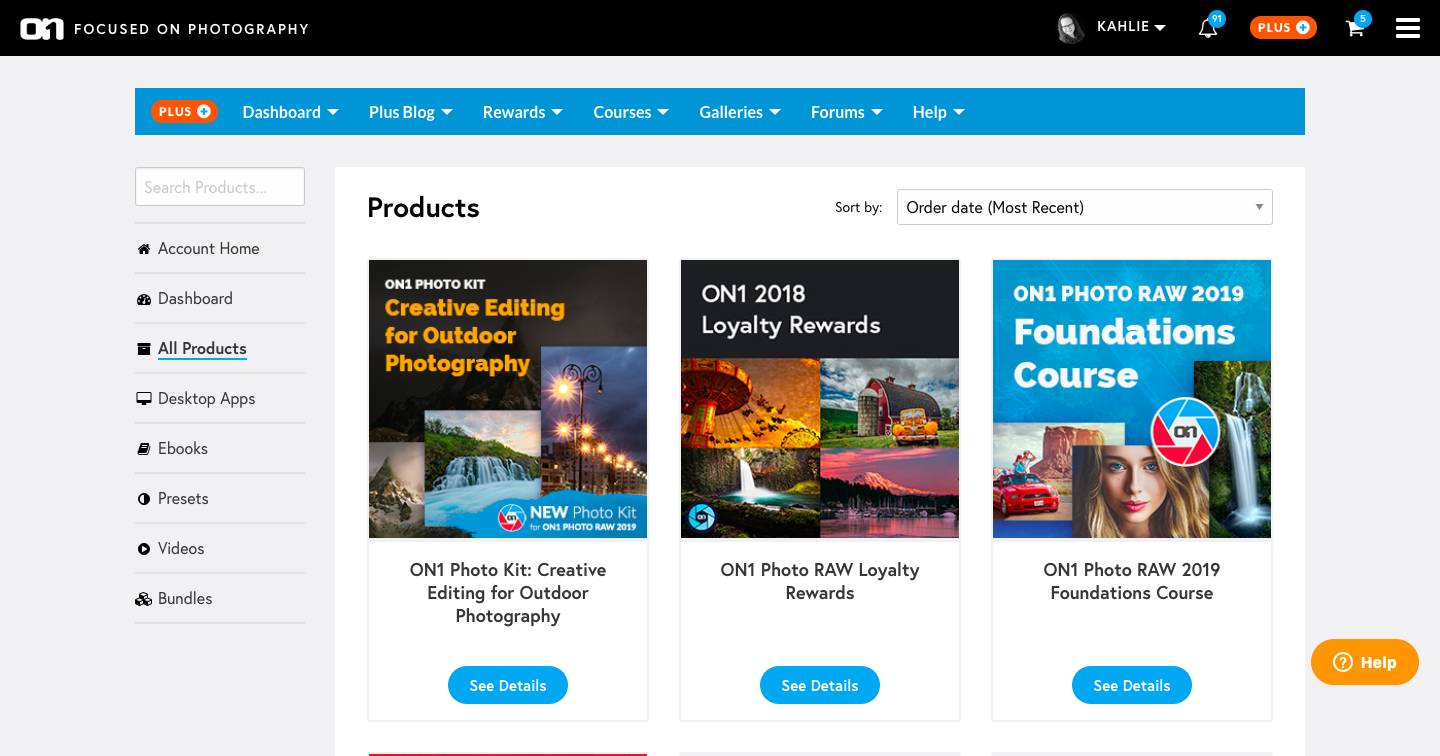Open the notifications bell icon
Image resolution: width=1440 pixels, height=756 pixels.
[x=1208, y=29]
